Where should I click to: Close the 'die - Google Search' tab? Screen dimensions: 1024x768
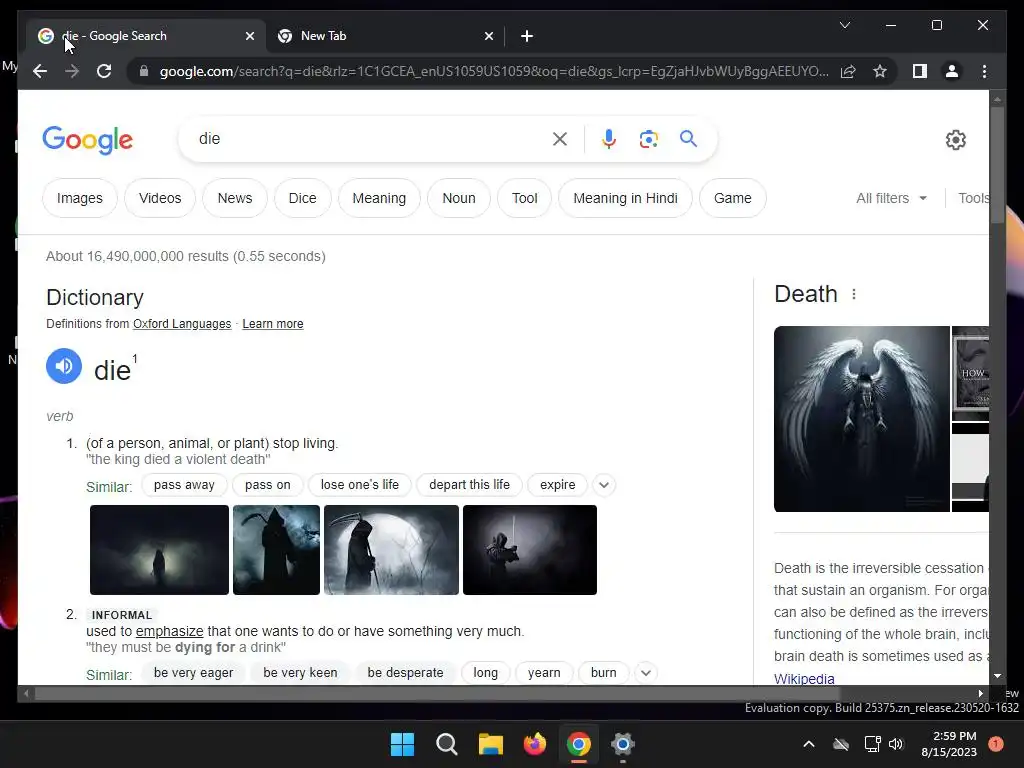point(249,36)
